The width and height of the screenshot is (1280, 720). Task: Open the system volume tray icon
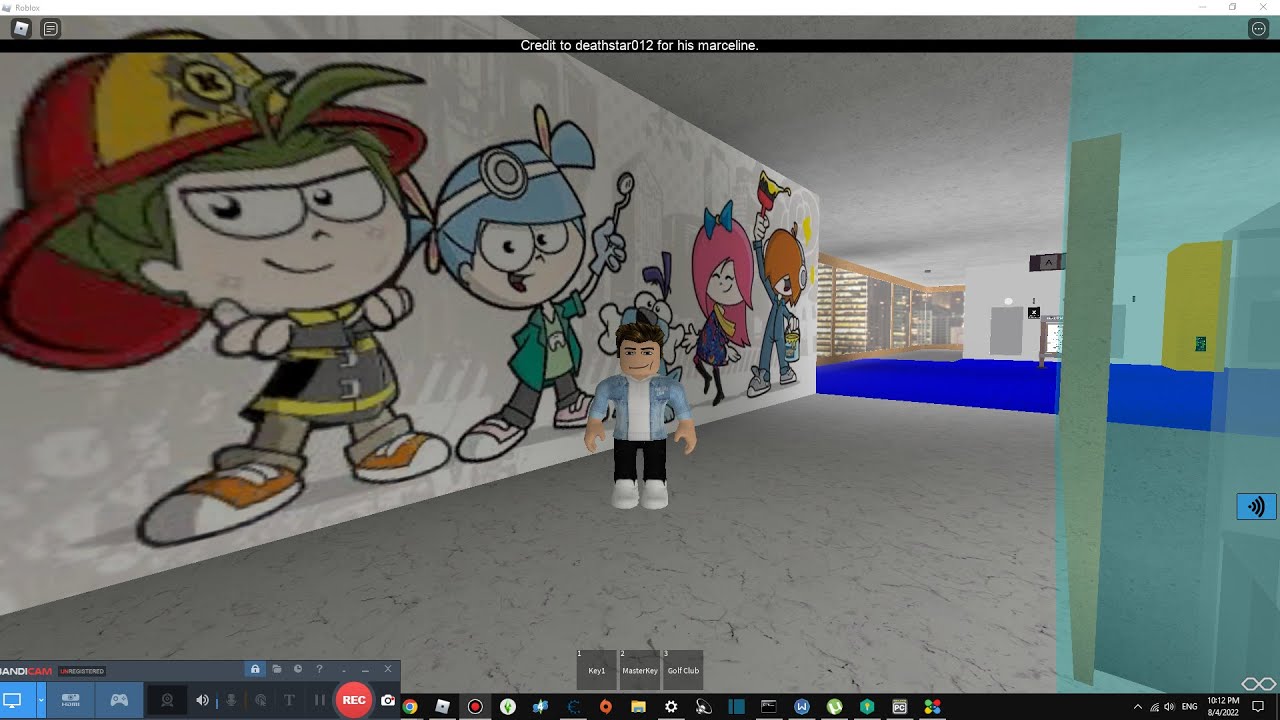[1169, 706]
